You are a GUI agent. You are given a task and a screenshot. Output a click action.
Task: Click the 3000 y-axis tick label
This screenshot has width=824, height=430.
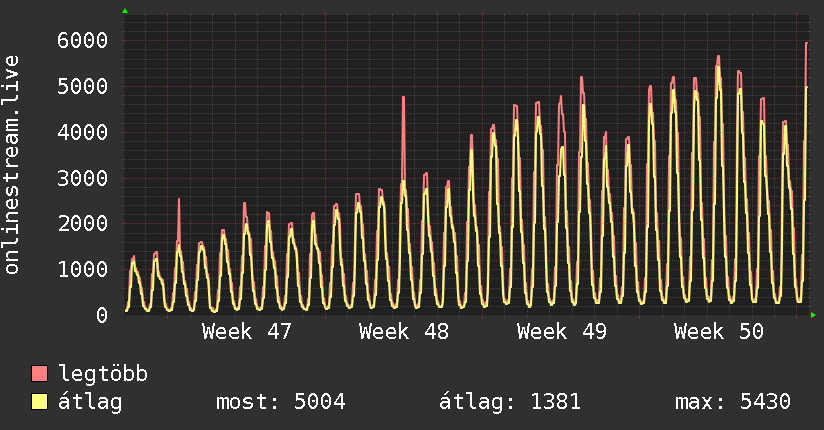(81, 178)
